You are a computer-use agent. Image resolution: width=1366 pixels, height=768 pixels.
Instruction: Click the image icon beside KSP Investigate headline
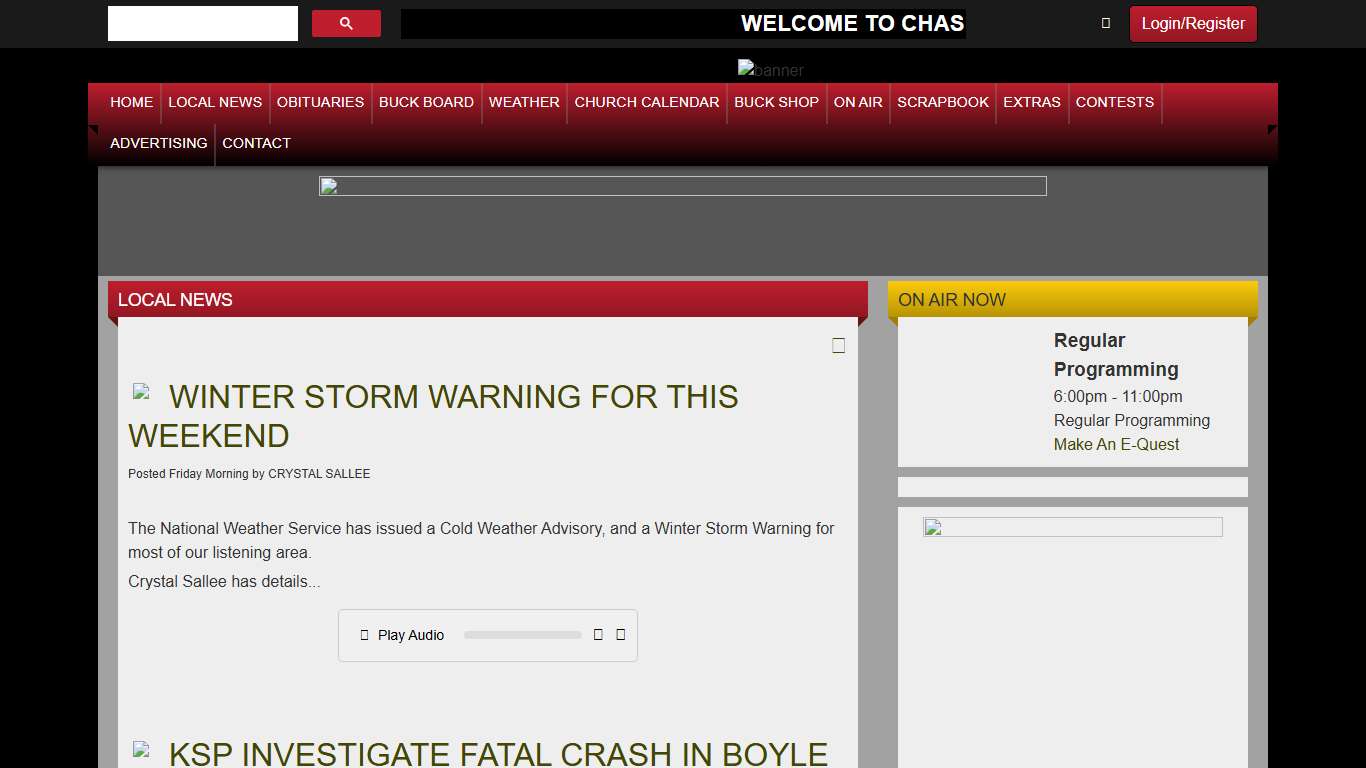pos(142,749)
